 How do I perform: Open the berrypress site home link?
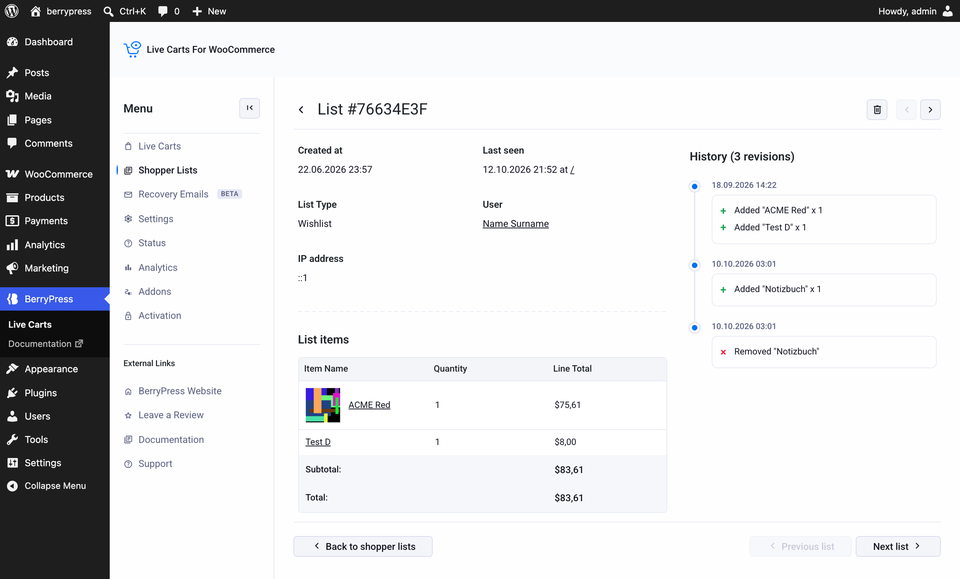(61, 11)
